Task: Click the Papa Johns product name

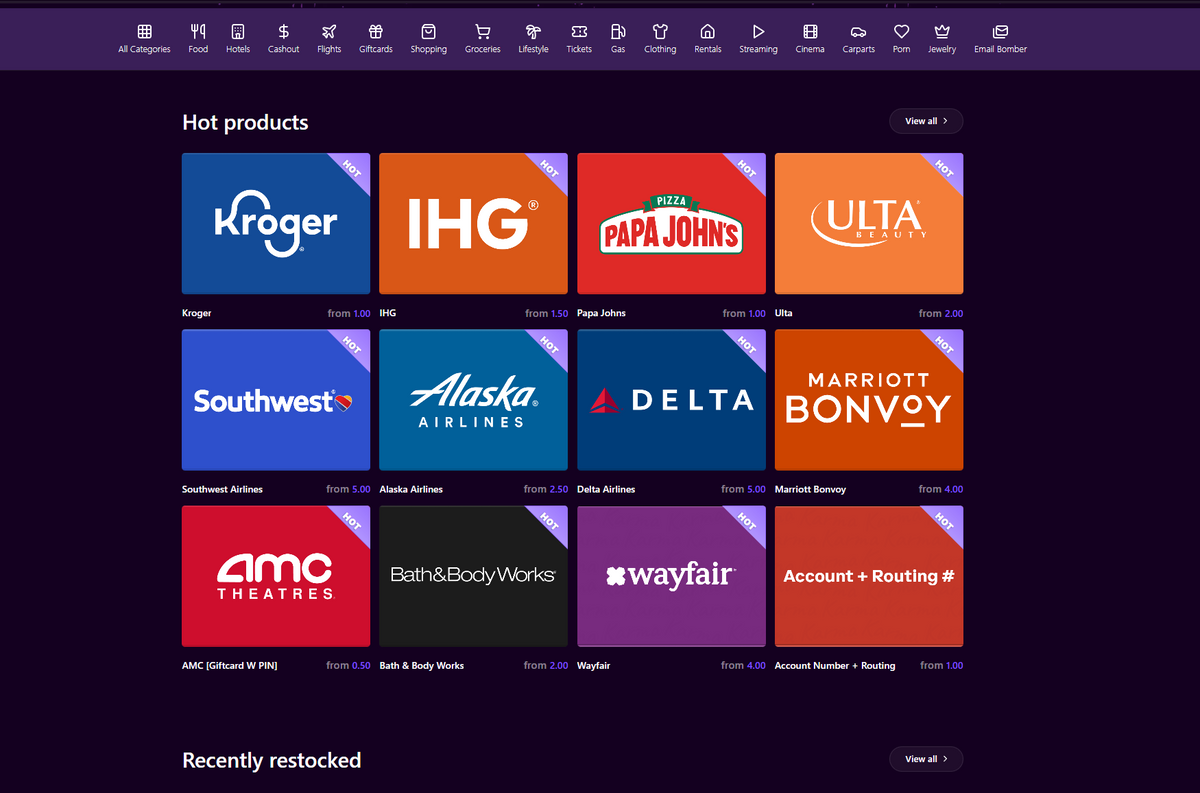Action: pos(602,313)
